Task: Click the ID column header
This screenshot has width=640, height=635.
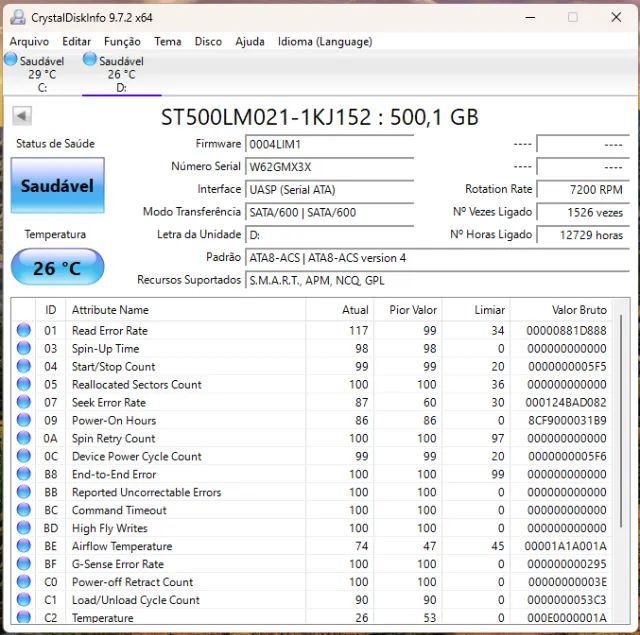Action: point(51,310)
